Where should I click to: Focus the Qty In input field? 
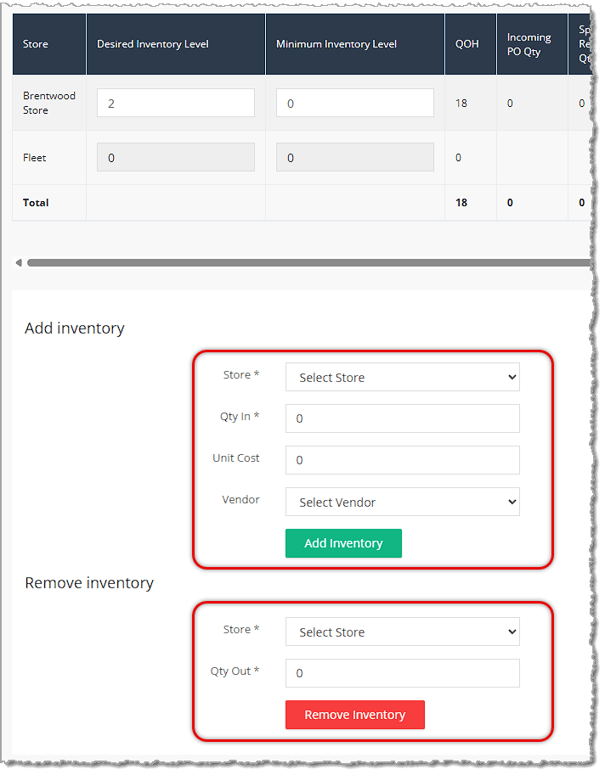coord(402,419)
